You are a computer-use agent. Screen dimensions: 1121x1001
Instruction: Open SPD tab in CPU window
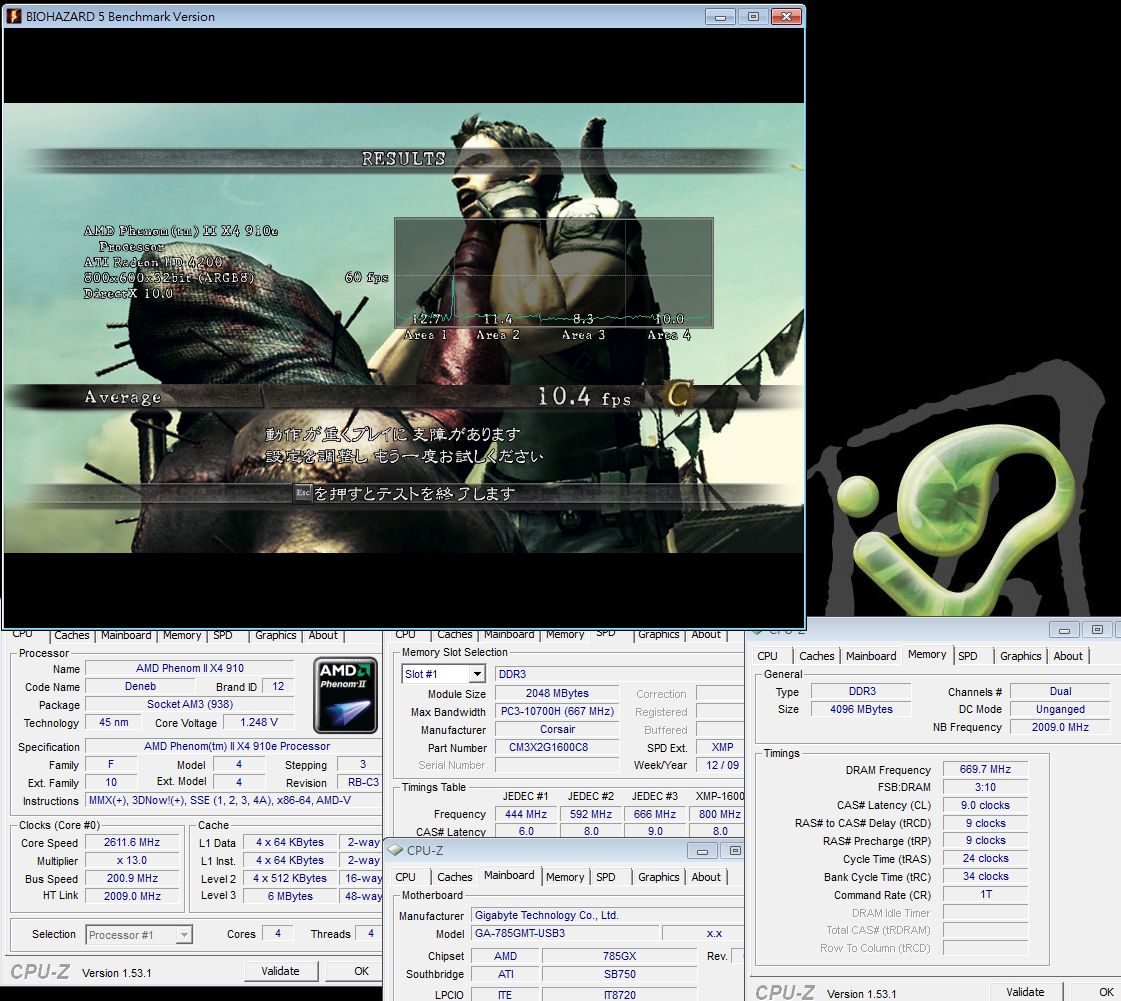point(222,635)
